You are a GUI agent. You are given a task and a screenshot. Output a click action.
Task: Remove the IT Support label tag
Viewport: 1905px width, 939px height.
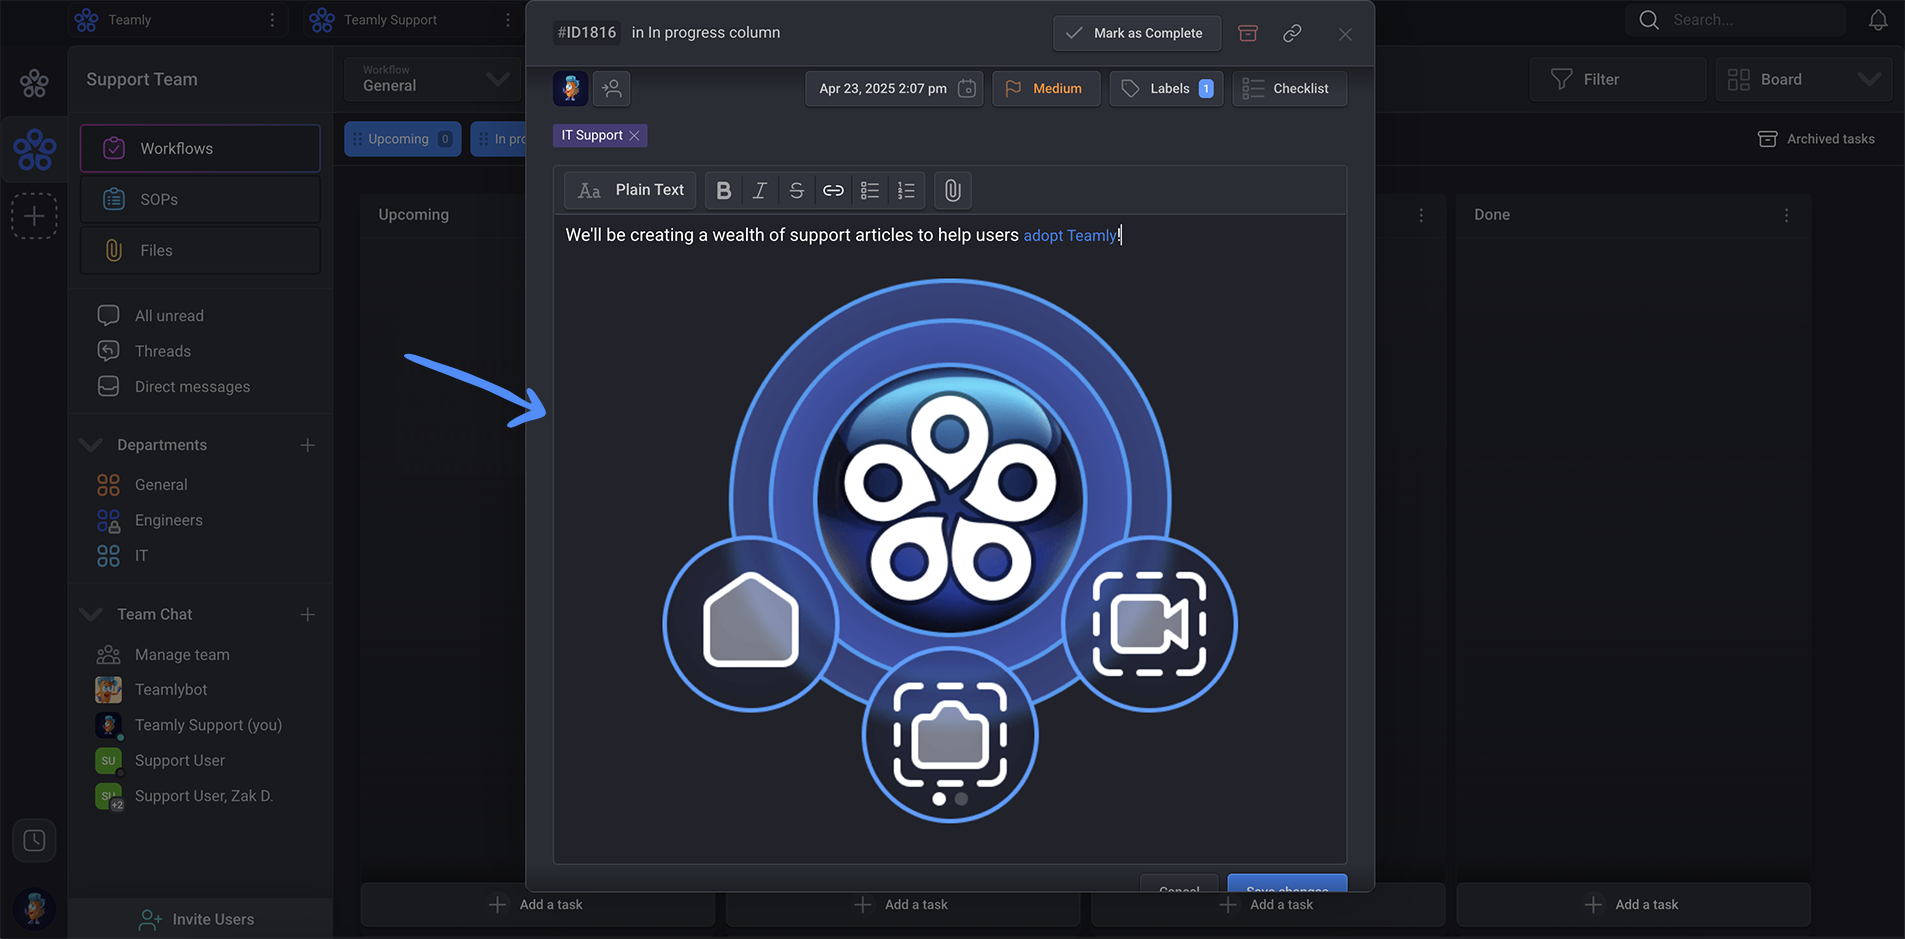coord(634,135)
